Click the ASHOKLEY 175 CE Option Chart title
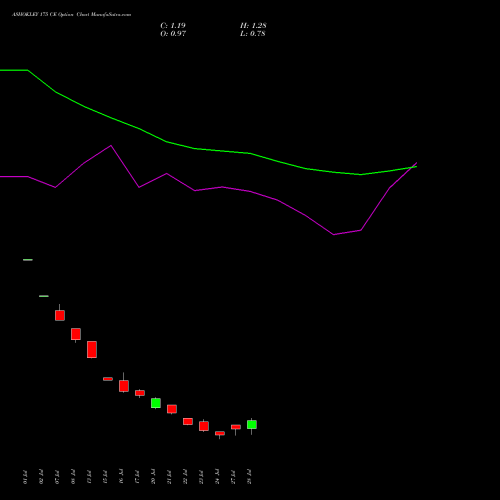This screenshot has width=500, height=500. (x=71, y=15)
